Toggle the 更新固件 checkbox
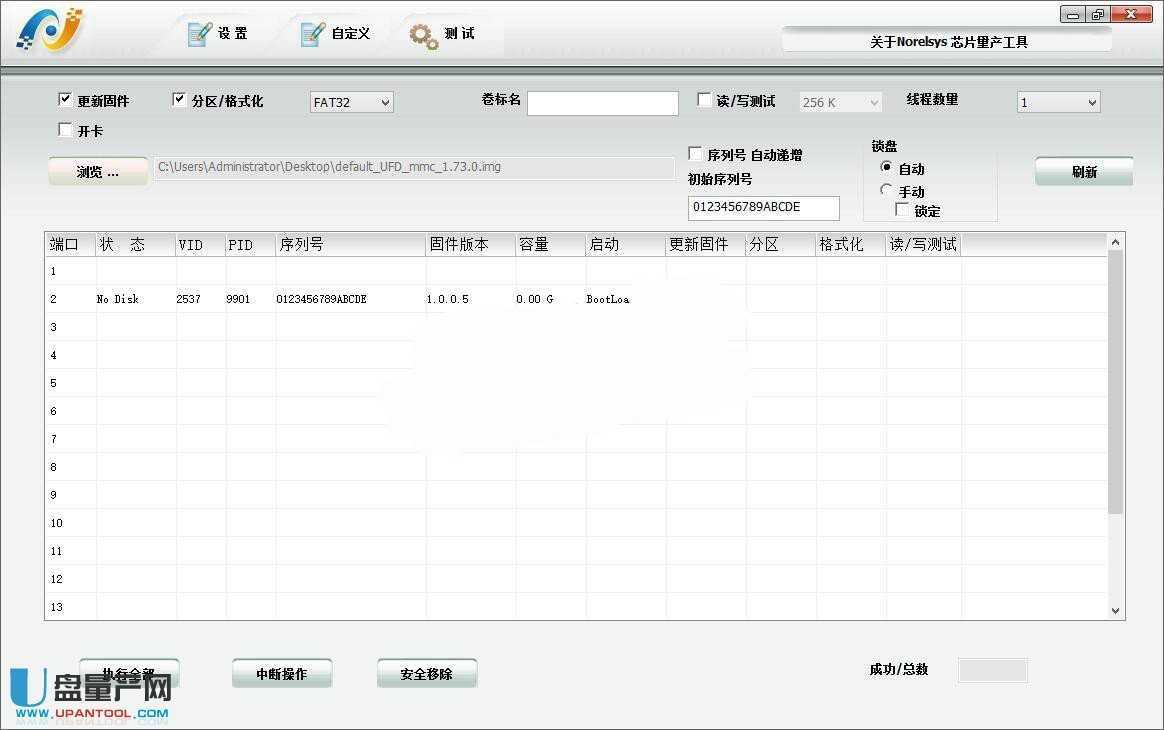The width and height of the screenshot is (1164, 730). (x=65, y=100)
